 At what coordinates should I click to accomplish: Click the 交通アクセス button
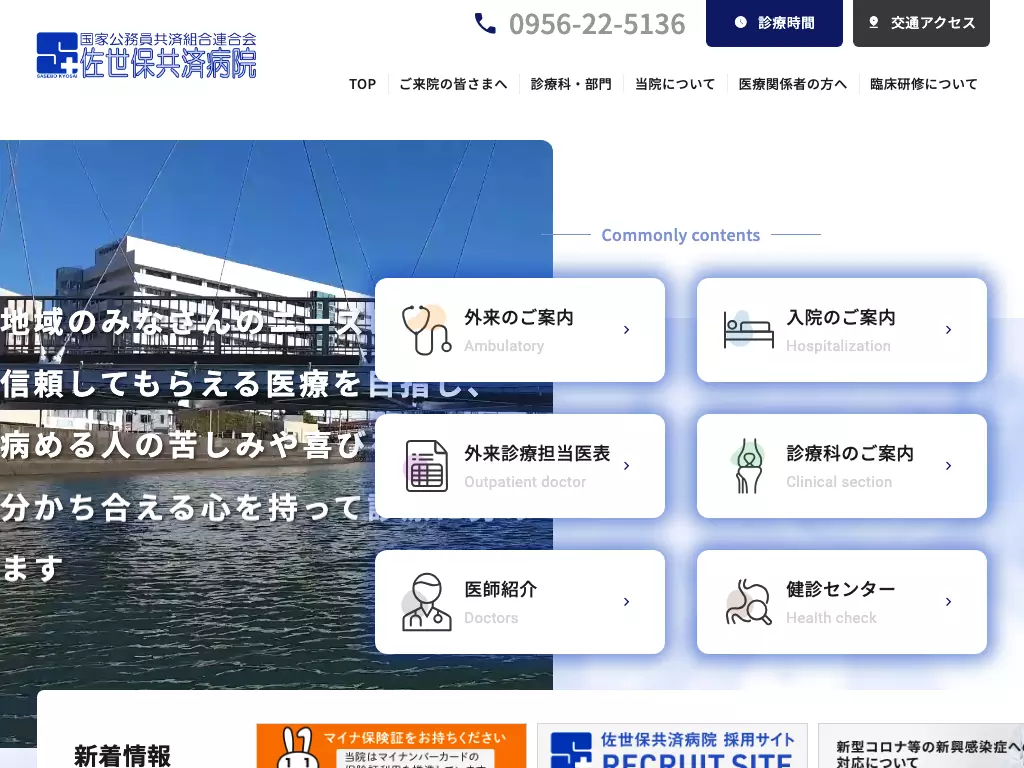click(921, 23)
